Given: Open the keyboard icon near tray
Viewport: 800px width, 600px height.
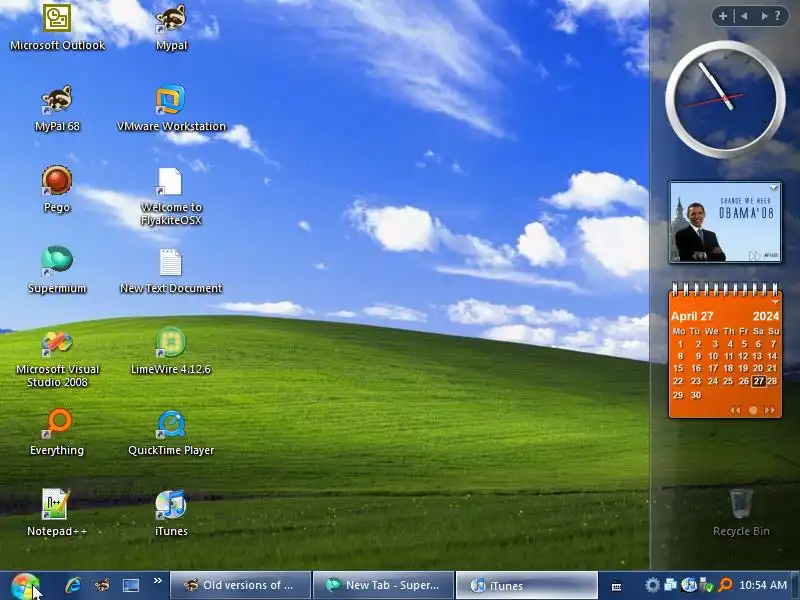Looking at the screenshot, I should 616,587.
